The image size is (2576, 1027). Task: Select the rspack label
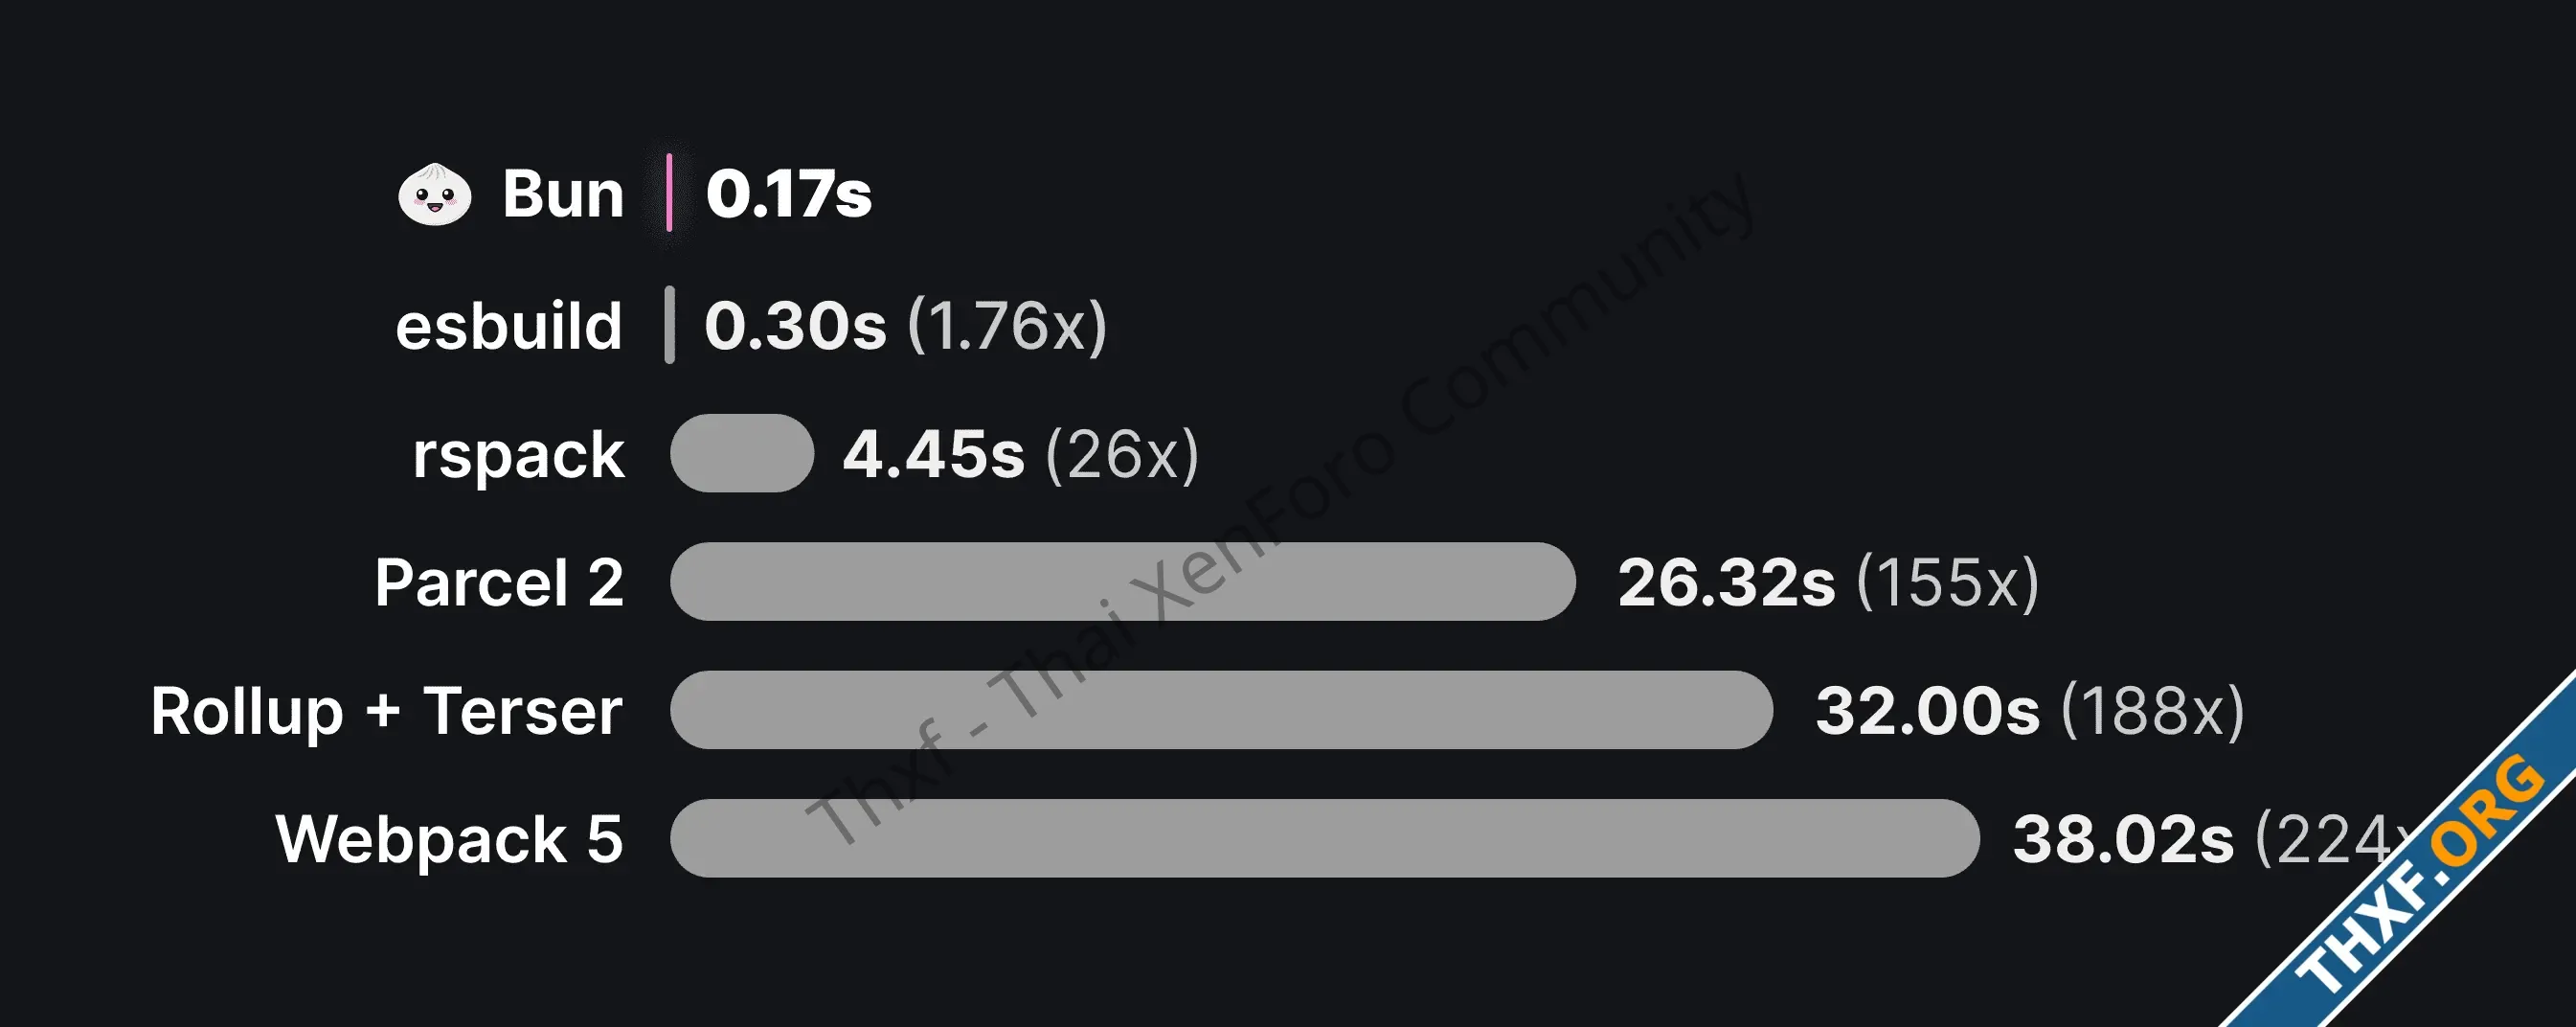[x=518, y=455]
